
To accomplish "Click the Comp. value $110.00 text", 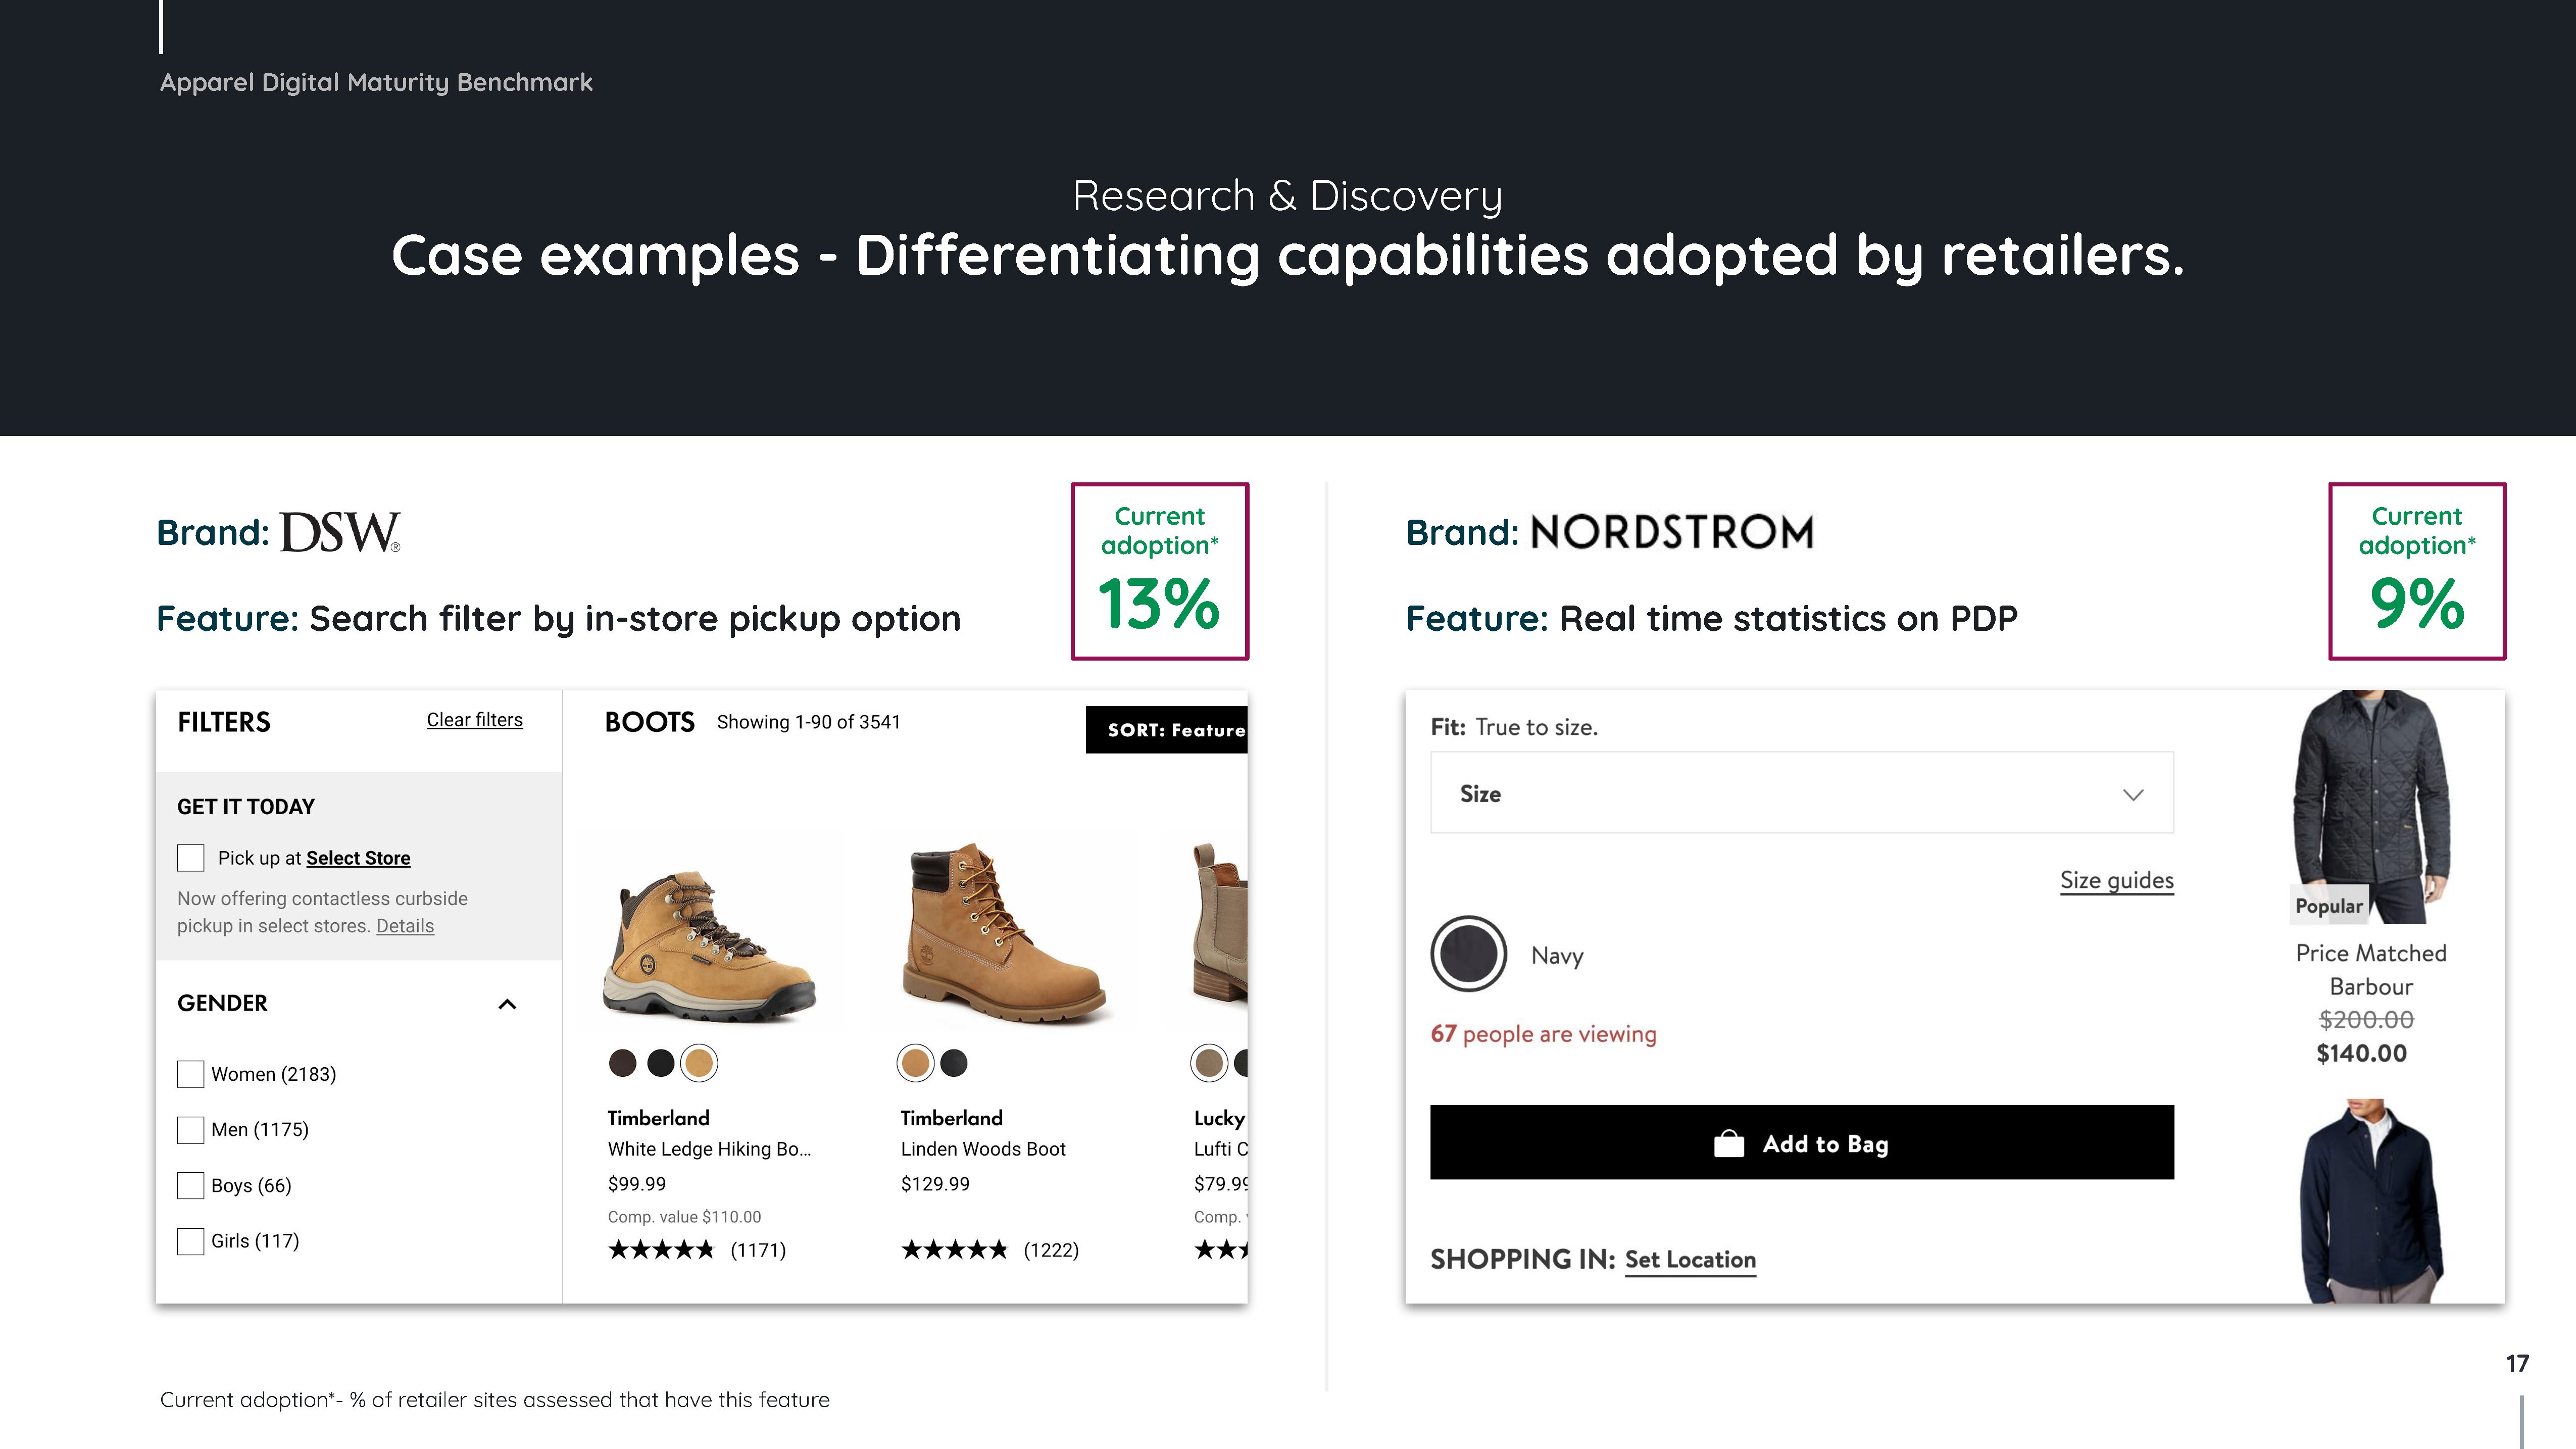I will pos(684,1217).
